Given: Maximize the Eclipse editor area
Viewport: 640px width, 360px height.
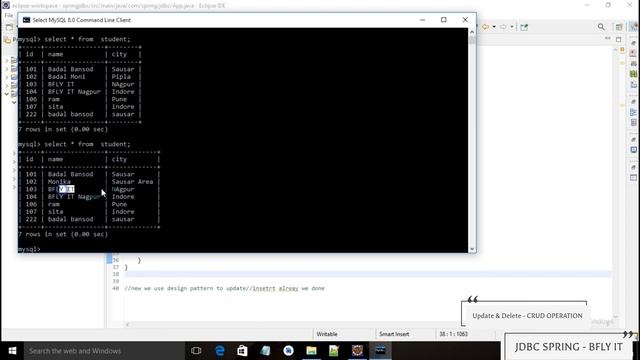Looking at the screenshot, I should (618, 39).
